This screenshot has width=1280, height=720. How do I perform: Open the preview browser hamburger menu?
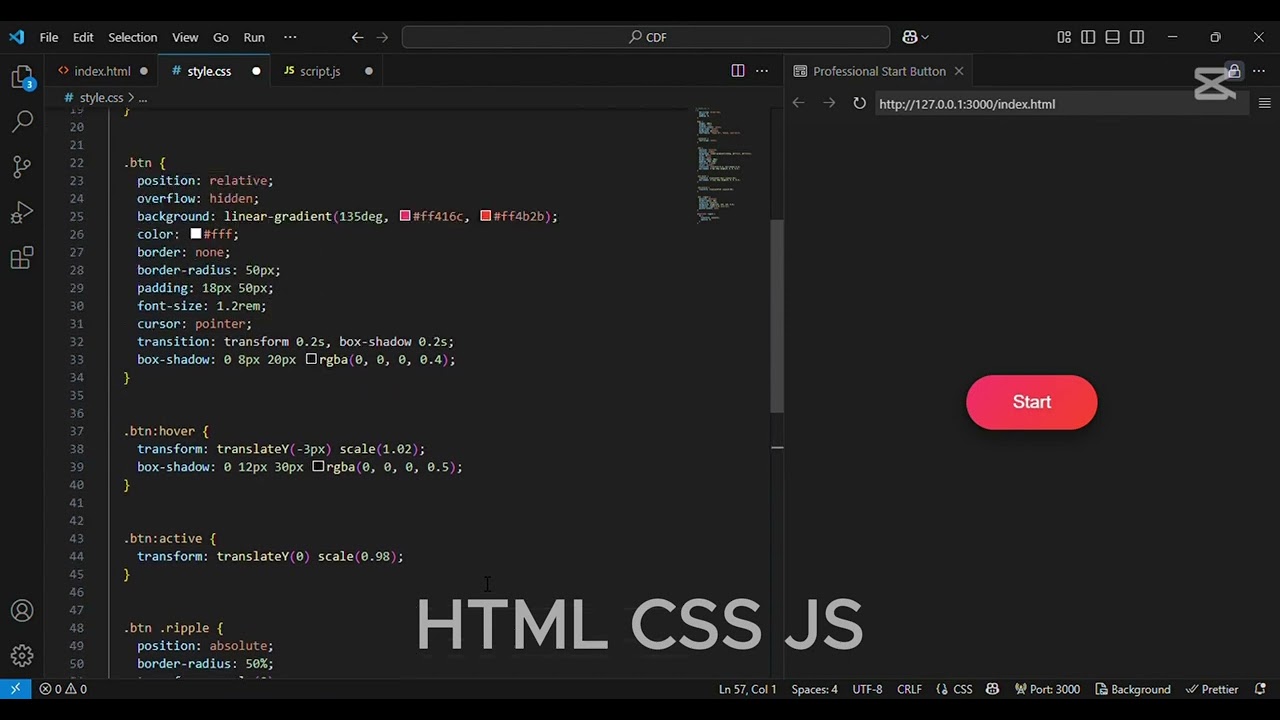pyautogui.click(x=1265, y=103)
